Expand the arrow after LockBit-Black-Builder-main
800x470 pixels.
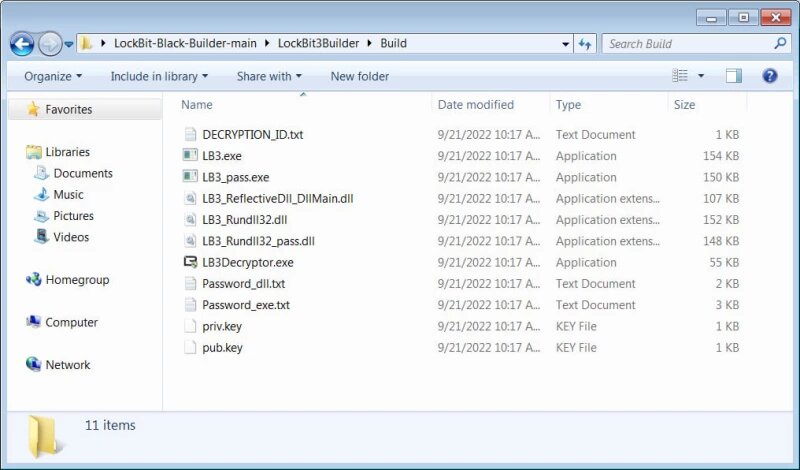pyautogui.click(x=267, y=43)
